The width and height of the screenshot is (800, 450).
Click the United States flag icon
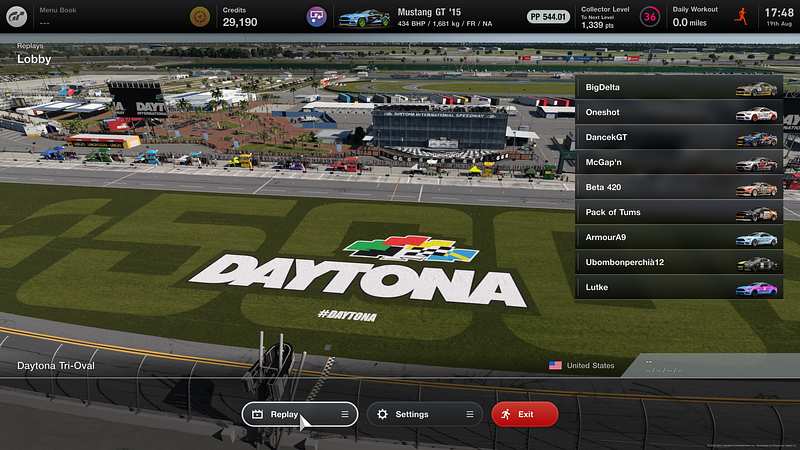[555, 365]
